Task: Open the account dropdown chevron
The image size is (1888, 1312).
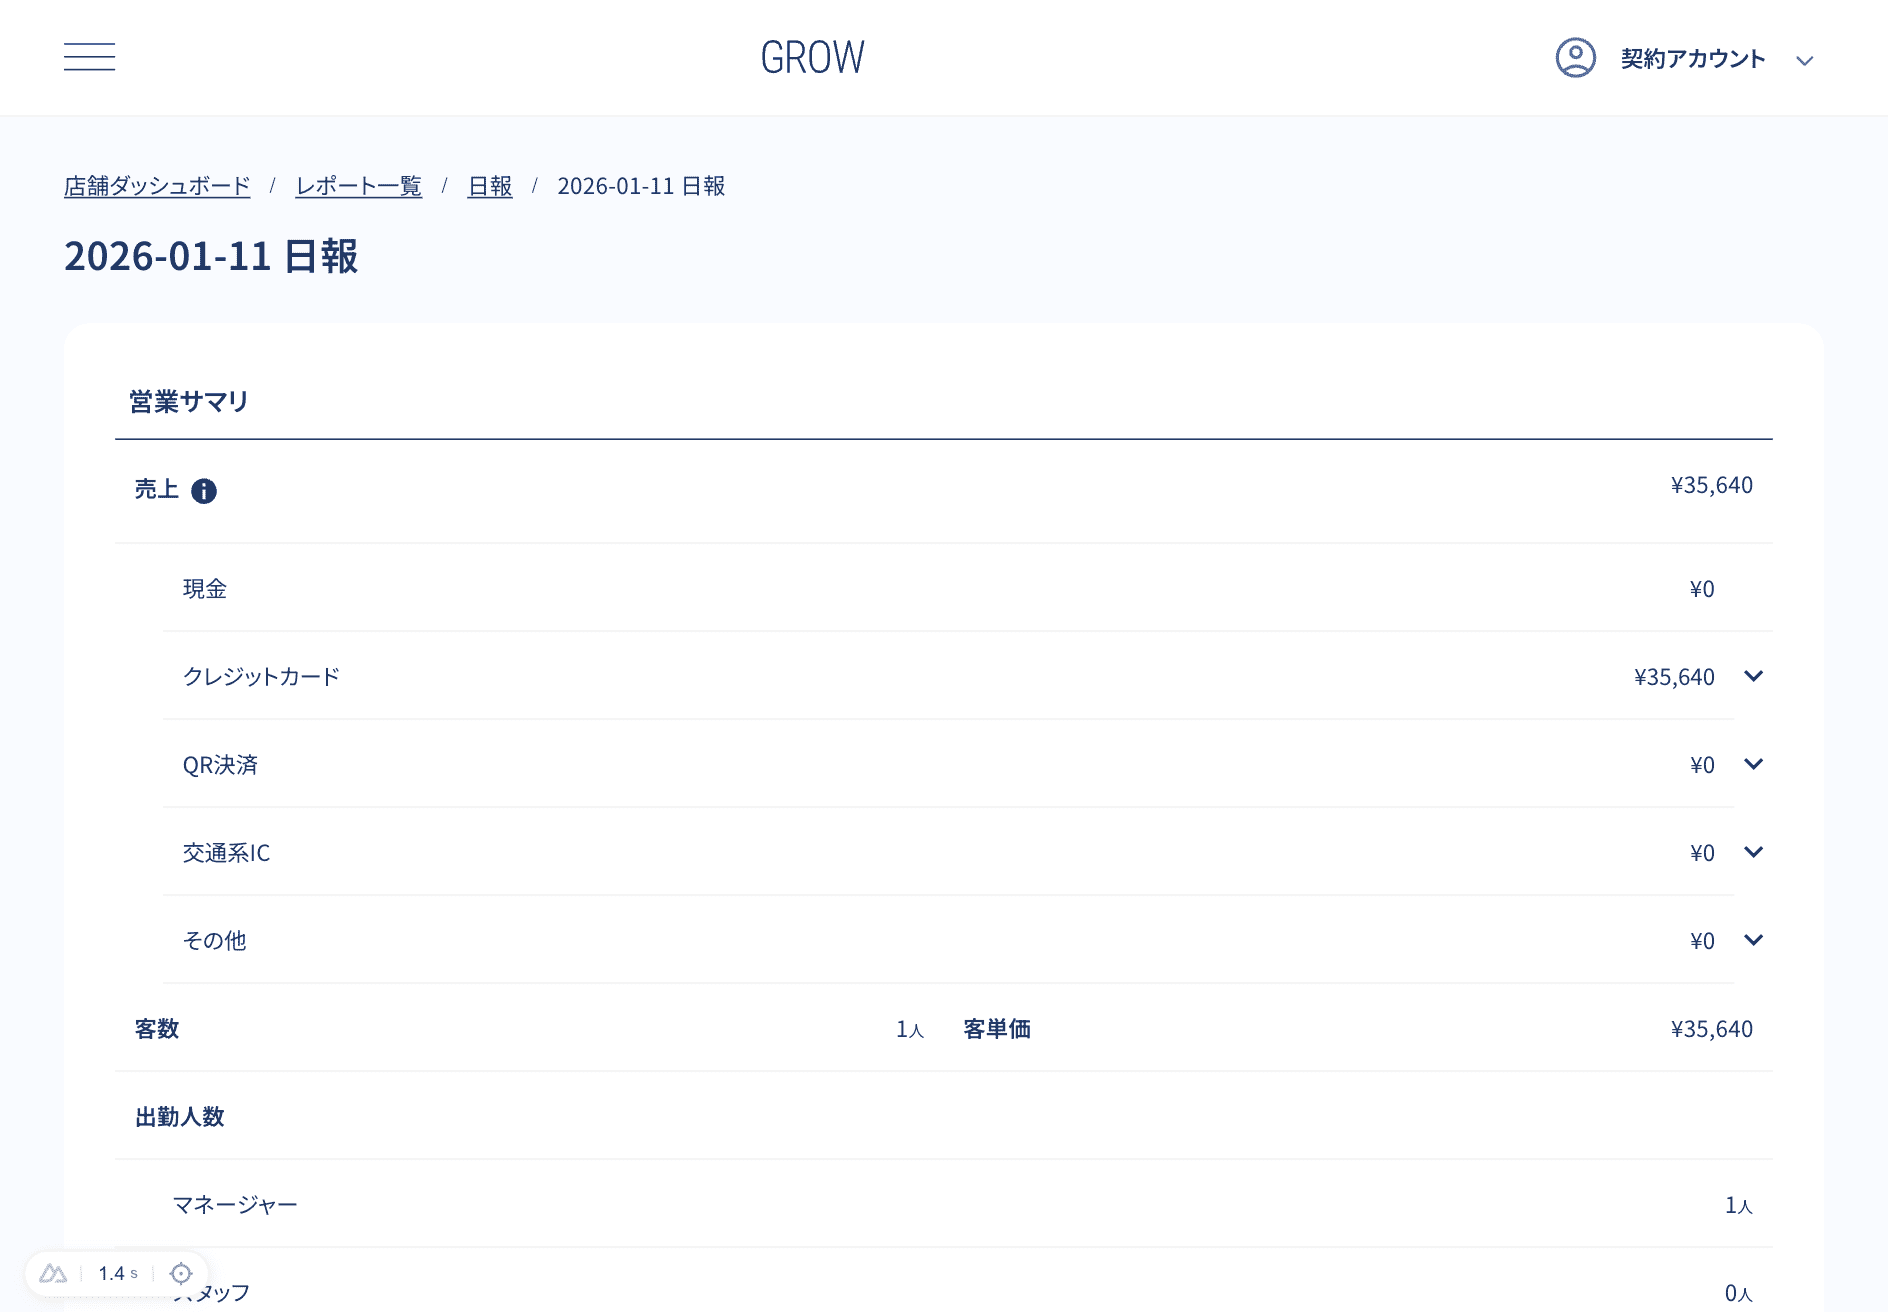Action: click(1804, 61)
